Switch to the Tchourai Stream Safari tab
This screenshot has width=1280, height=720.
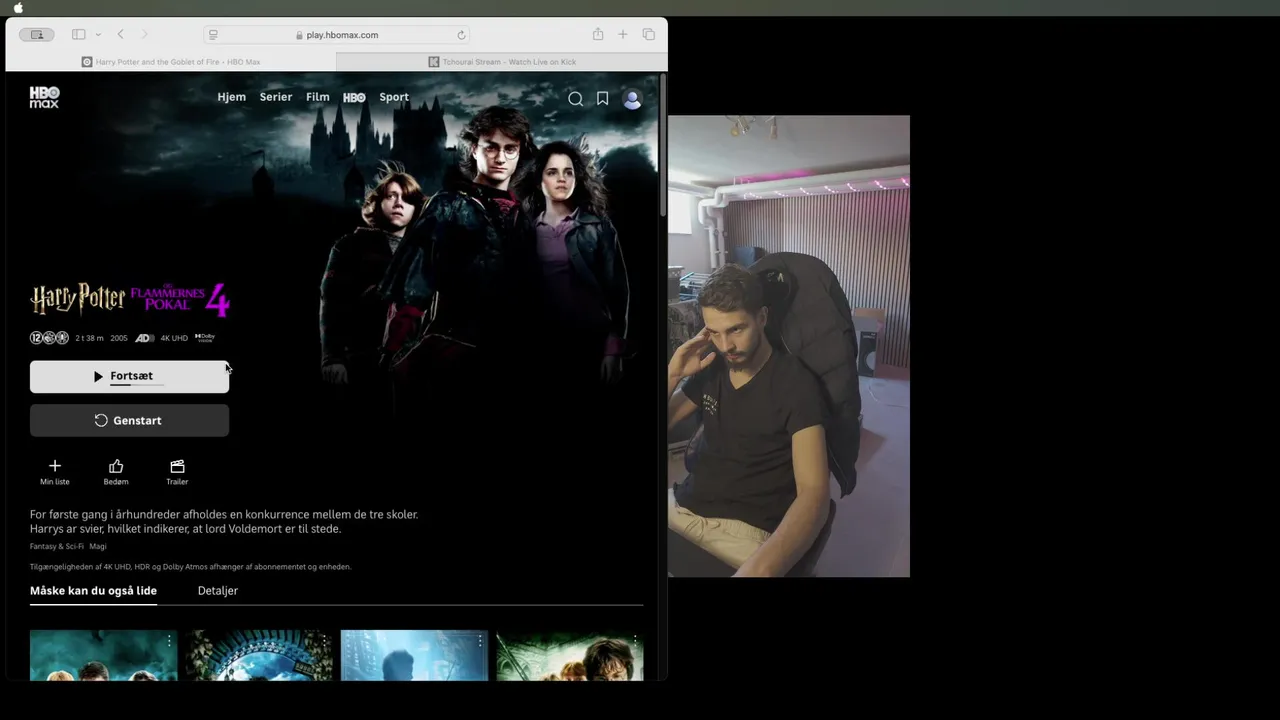pos(502,62)
